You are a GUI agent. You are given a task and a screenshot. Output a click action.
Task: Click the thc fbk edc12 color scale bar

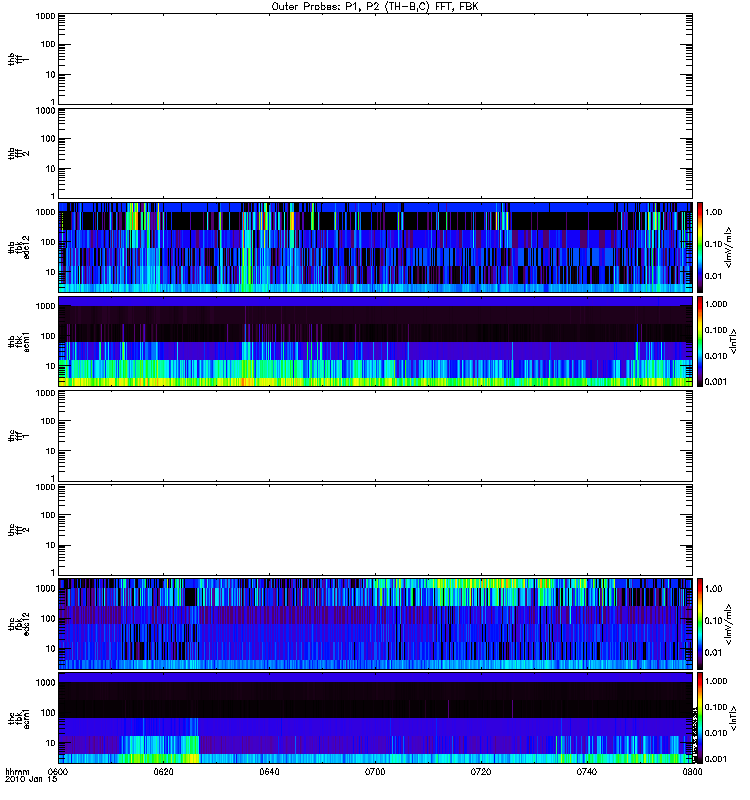point(699,623)
